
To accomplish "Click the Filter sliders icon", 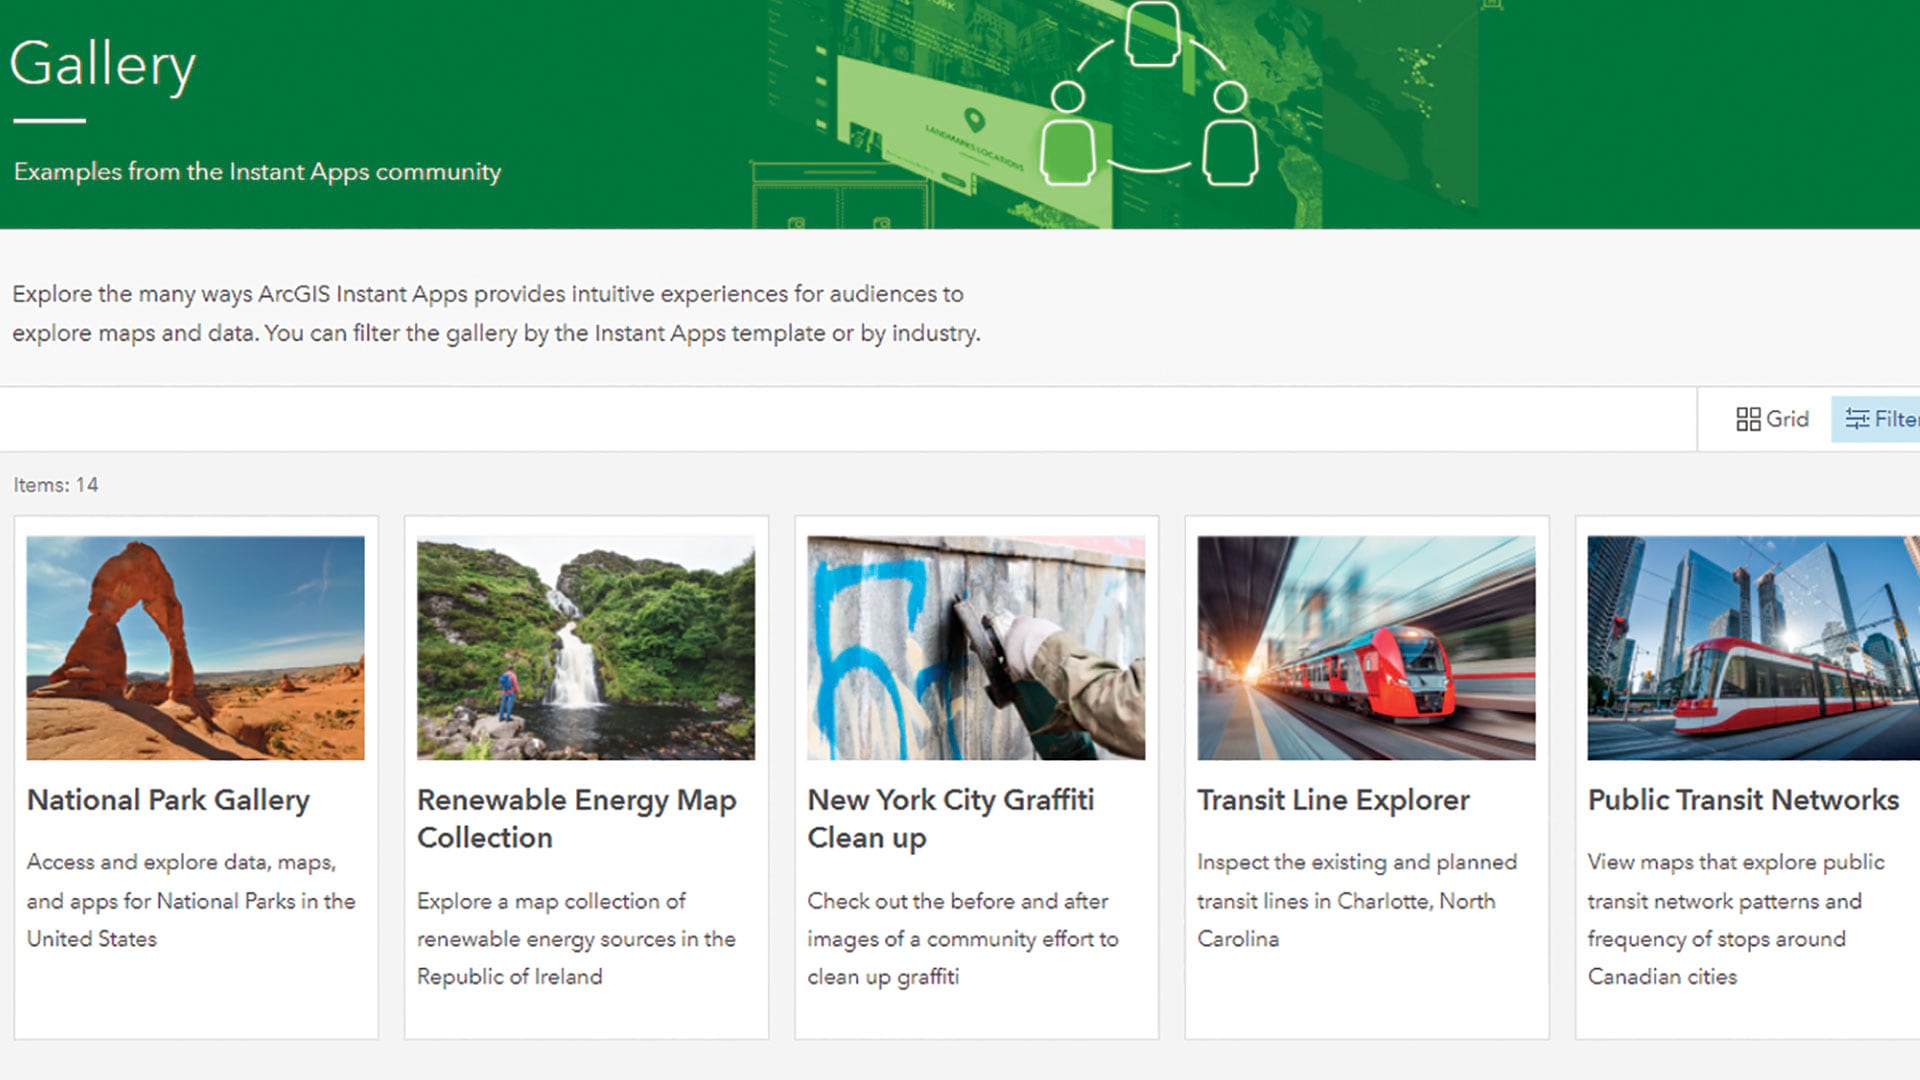I will [x=1857, y=419].
